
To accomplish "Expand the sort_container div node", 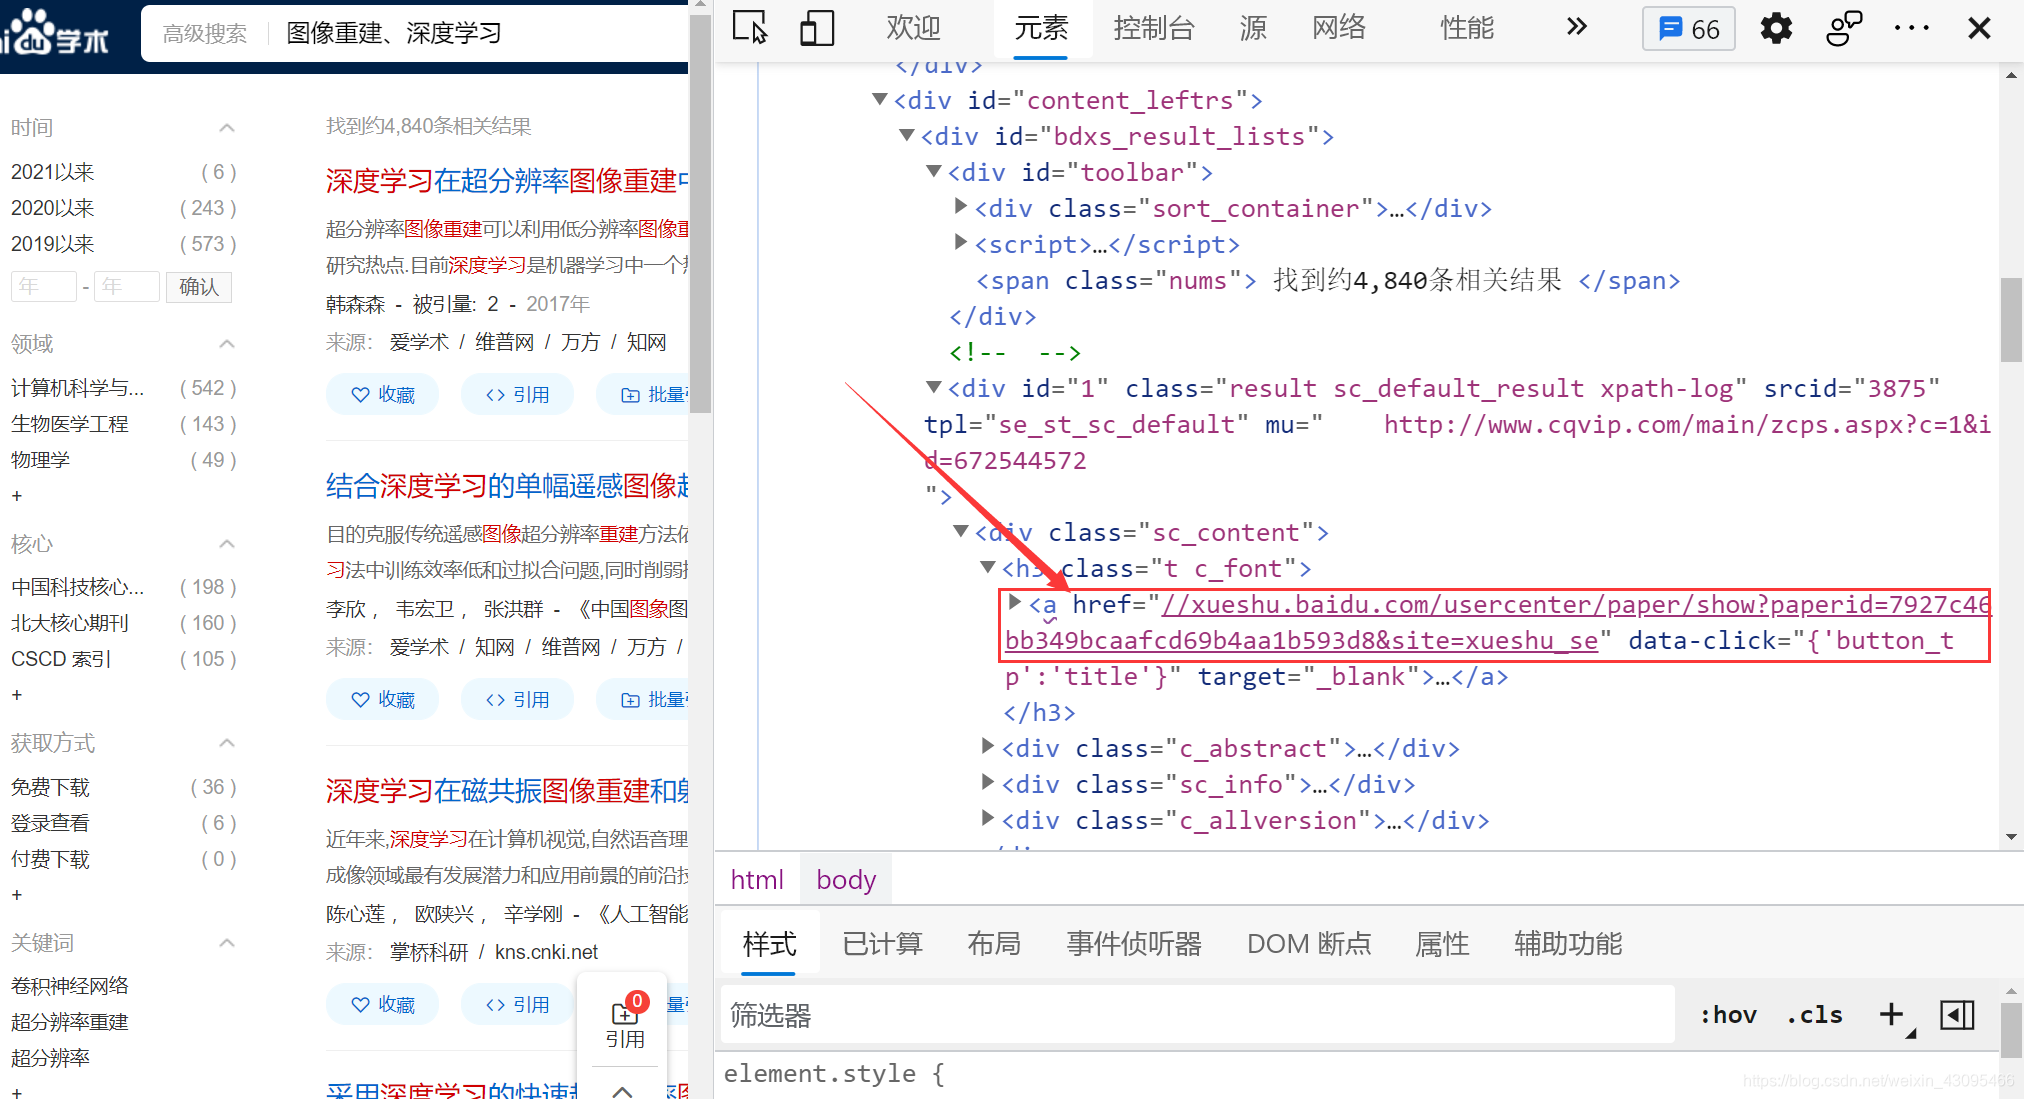I will coord(961,207).
